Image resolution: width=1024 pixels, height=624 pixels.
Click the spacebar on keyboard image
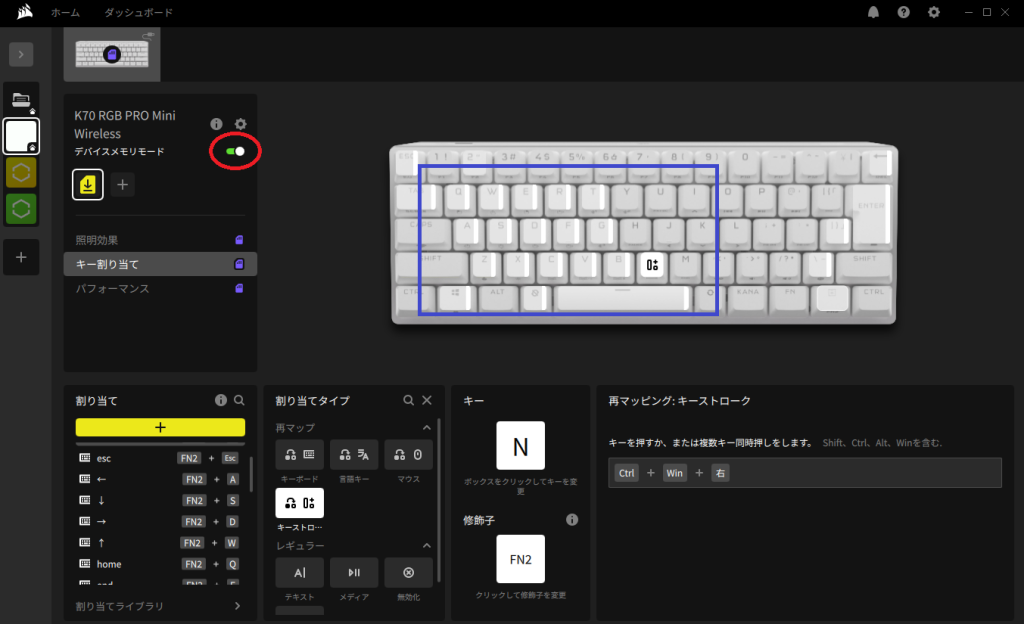click(x=622, y=298)
